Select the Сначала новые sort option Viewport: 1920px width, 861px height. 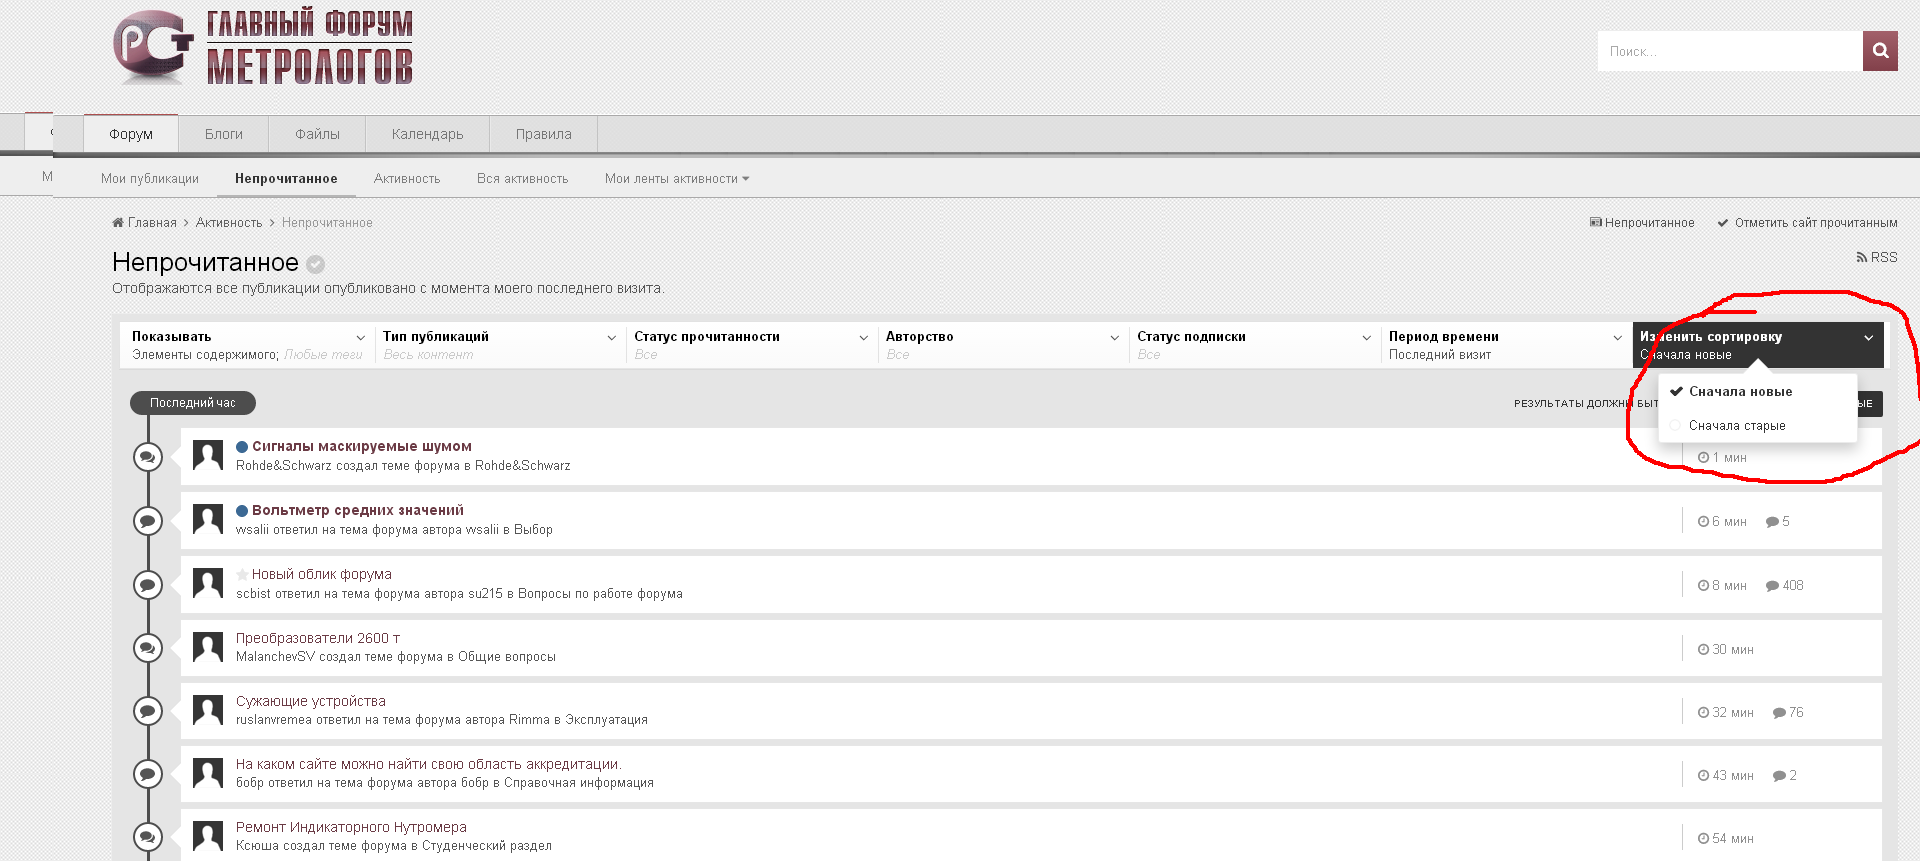coord(1740,392)
